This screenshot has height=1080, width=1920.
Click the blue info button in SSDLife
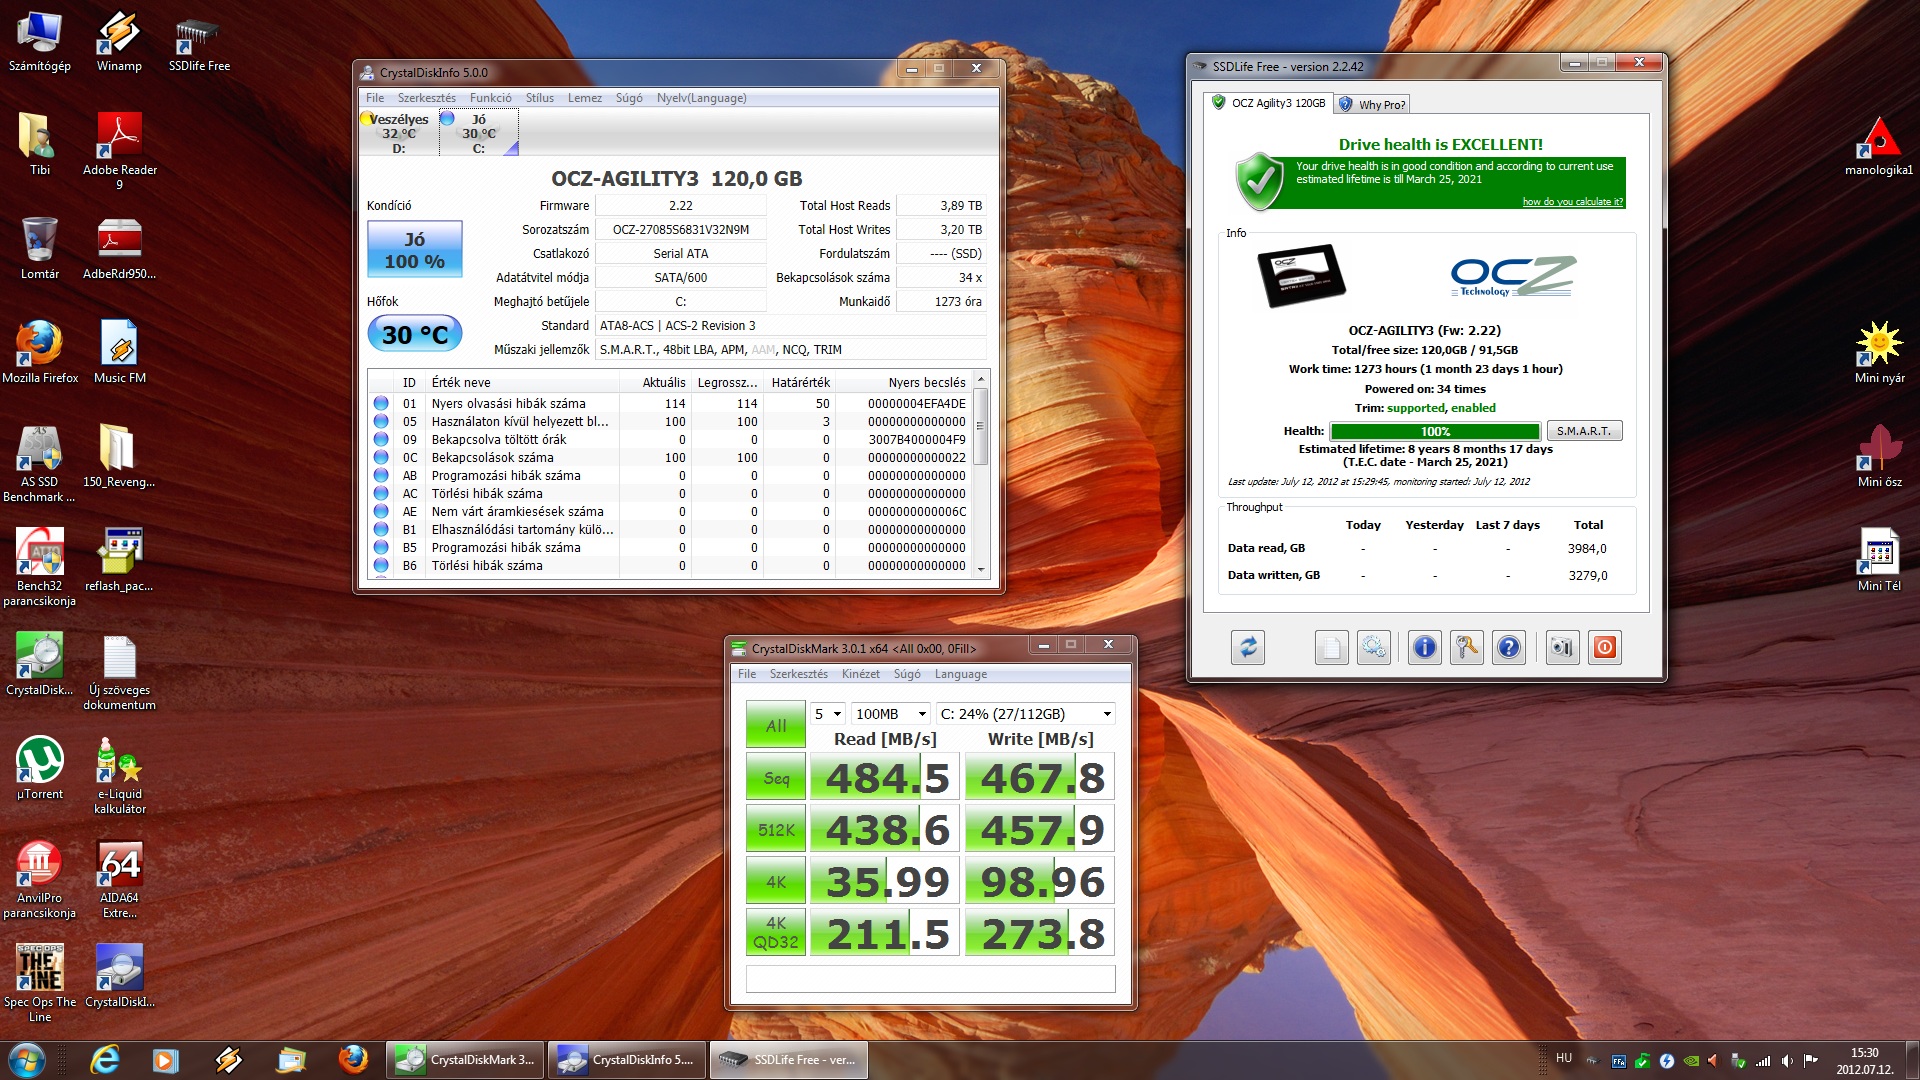[x=1424, y=648]
